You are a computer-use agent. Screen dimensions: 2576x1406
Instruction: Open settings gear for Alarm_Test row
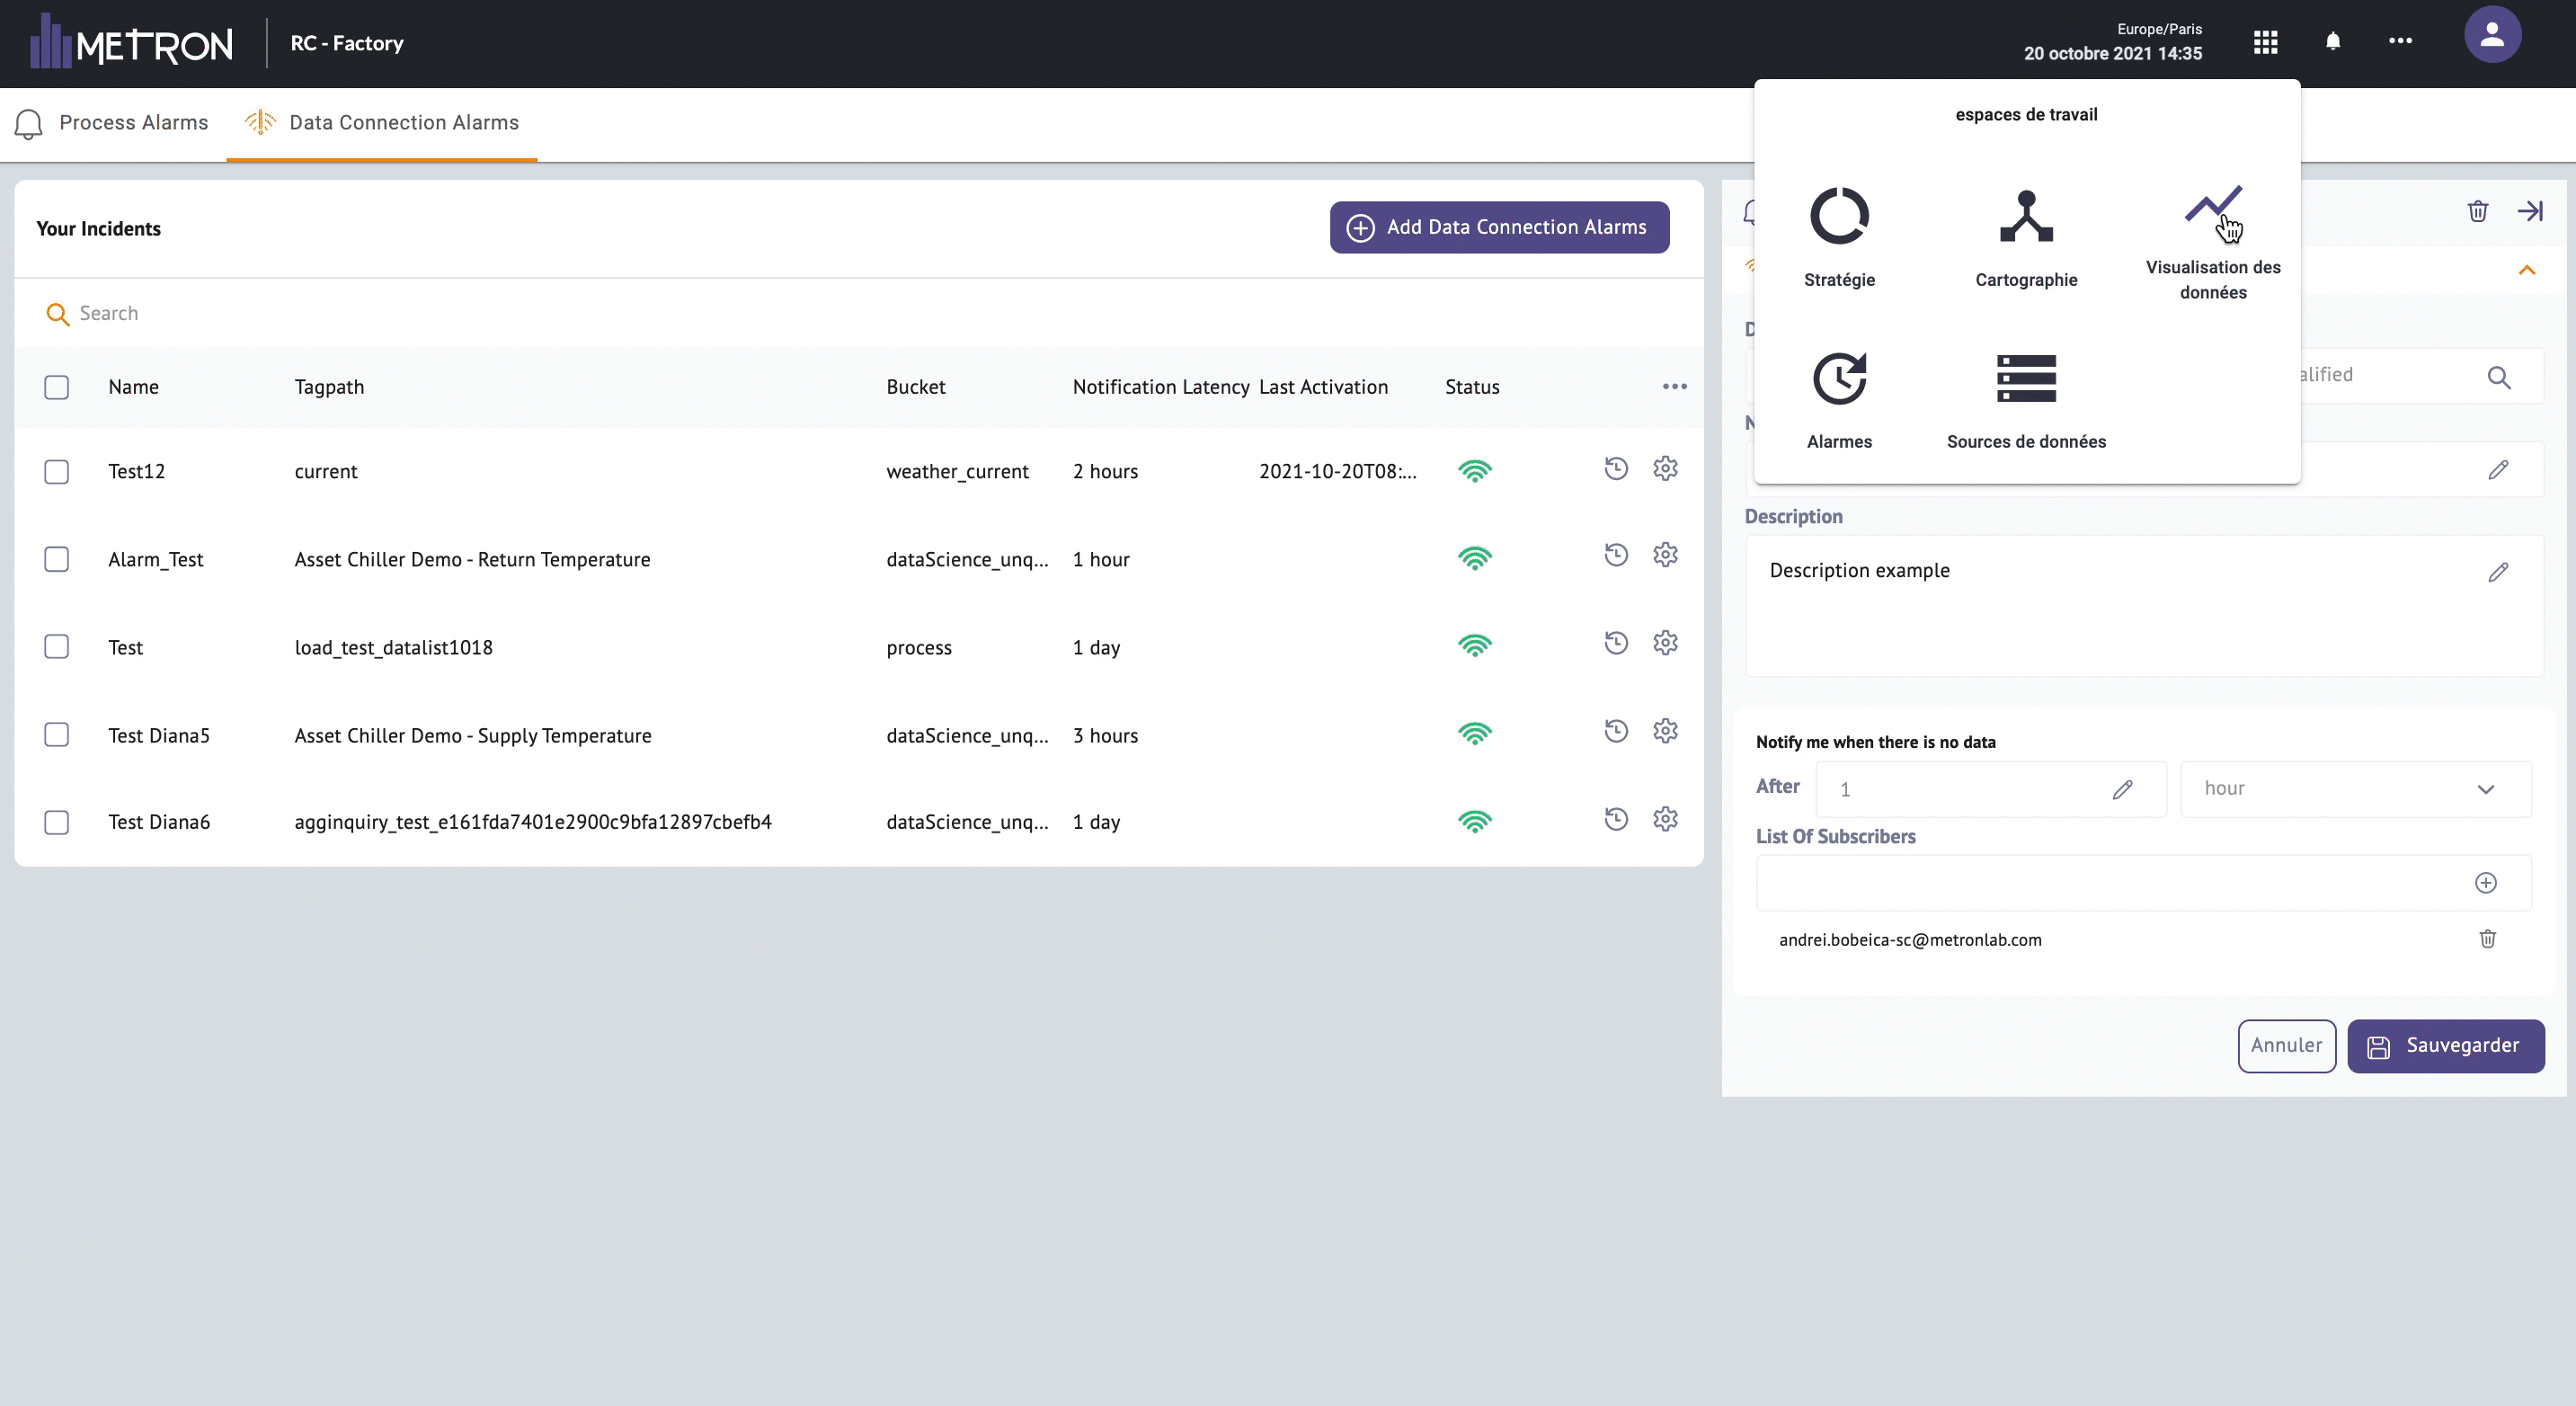[x=1664, y=555]
